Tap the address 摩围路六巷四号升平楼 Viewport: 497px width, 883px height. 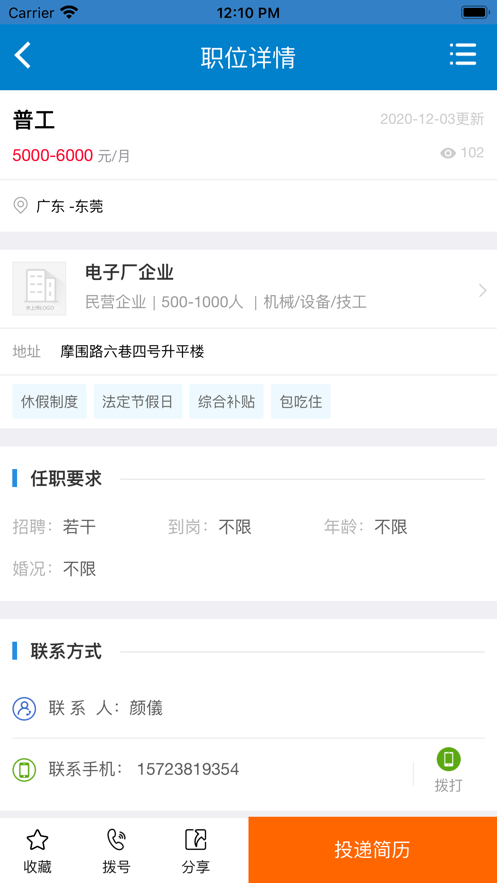132,352
